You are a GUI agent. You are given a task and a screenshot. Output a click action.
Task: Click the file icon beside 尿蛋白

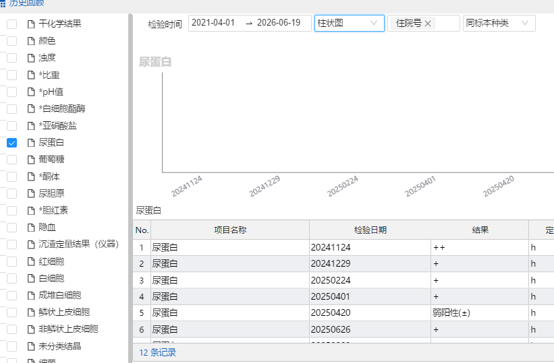pyautogui.click(x=31, y=143)
